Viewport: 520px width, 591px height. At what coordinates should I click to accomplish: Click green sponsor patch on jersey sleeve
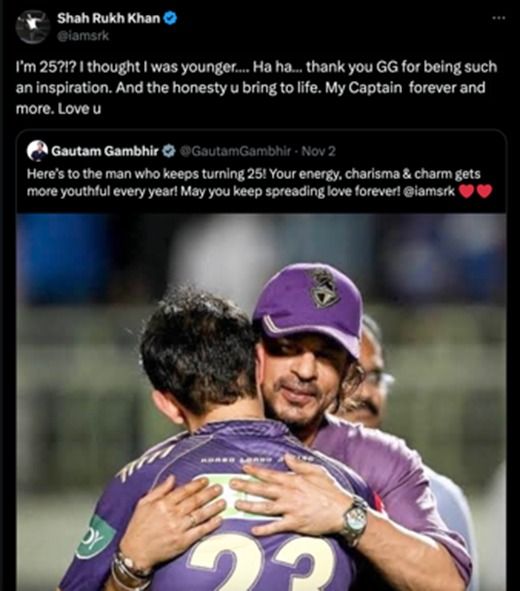click(x=95, y=538)
